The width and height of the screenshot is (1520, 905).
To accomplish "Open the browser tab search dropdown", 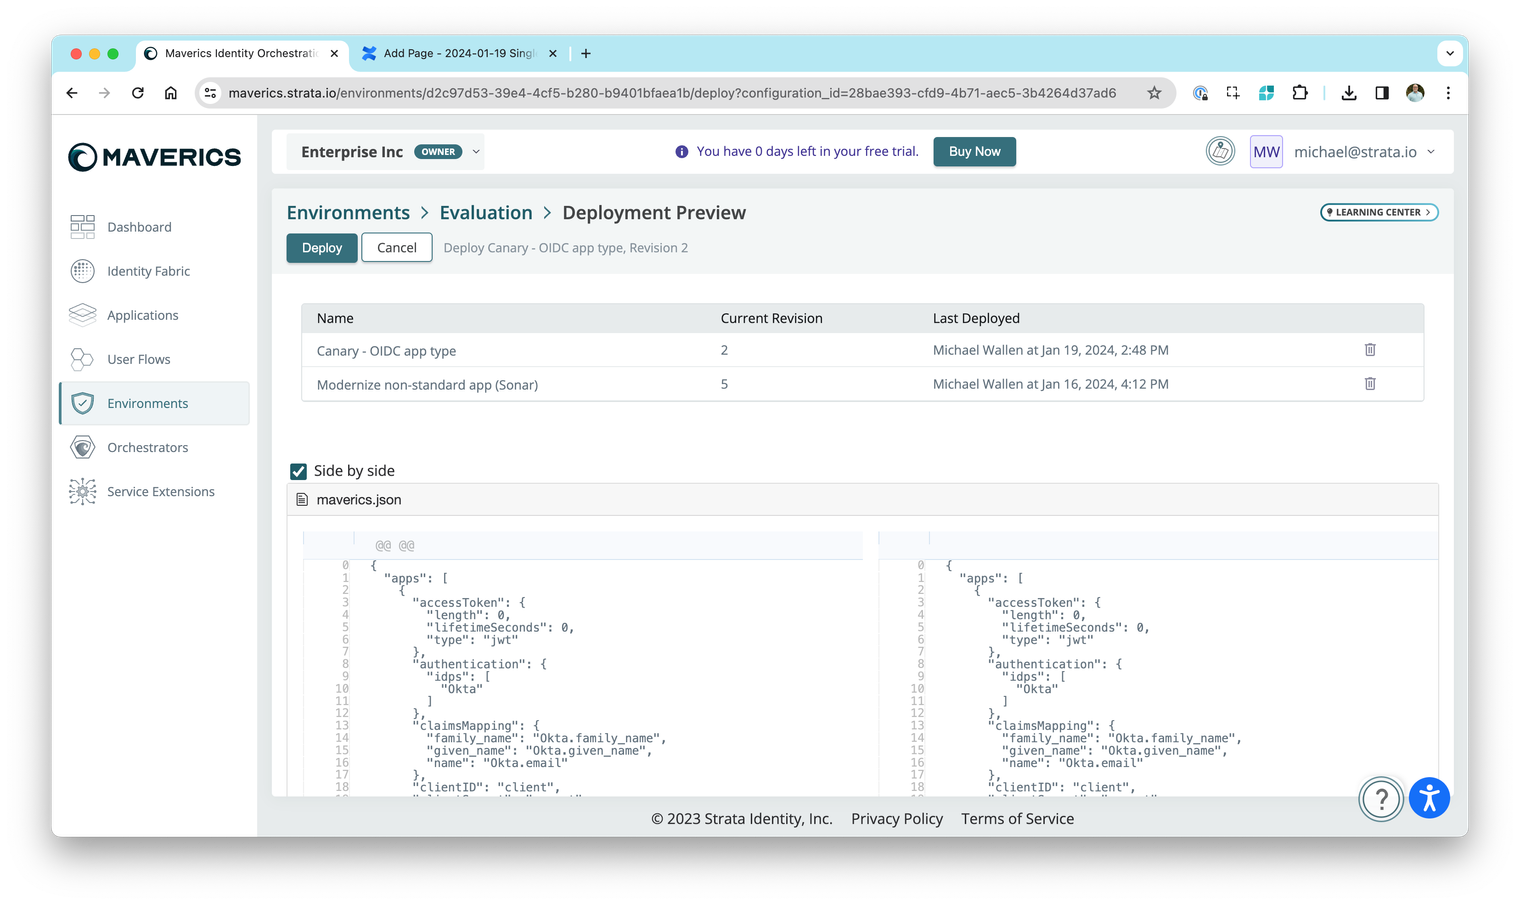I will tap(1450, 53).
